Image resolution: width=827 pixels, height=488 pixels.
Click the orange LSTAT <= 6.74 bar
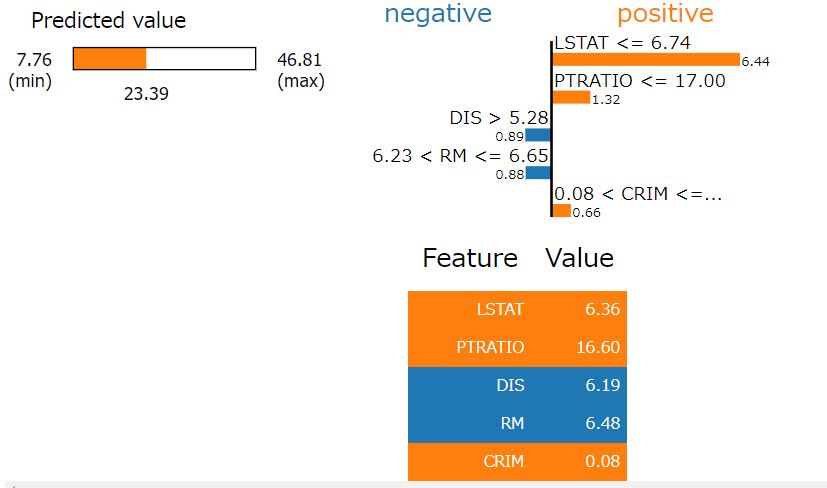pyautogui.click(x=646, y=60)
